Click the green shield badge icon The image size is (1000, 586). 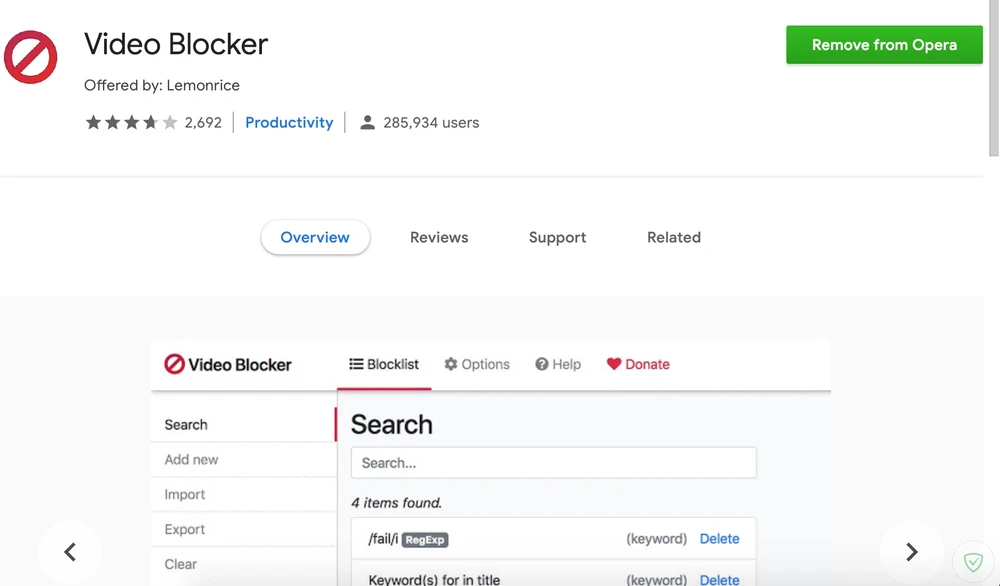(972, 562)
